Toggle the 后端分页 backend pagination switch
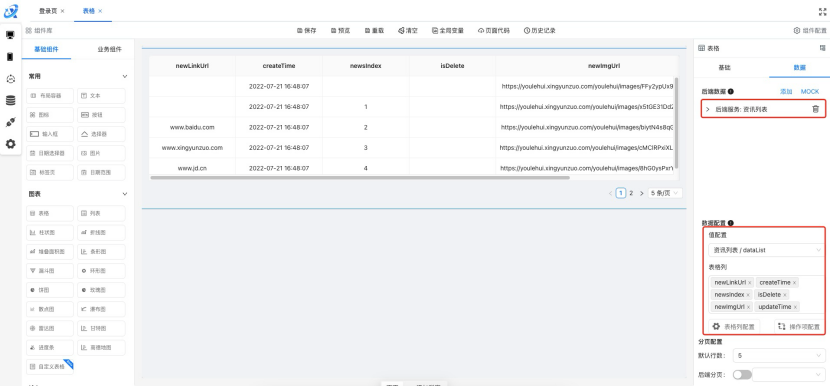The image size is (830, 386). point(742,375)
